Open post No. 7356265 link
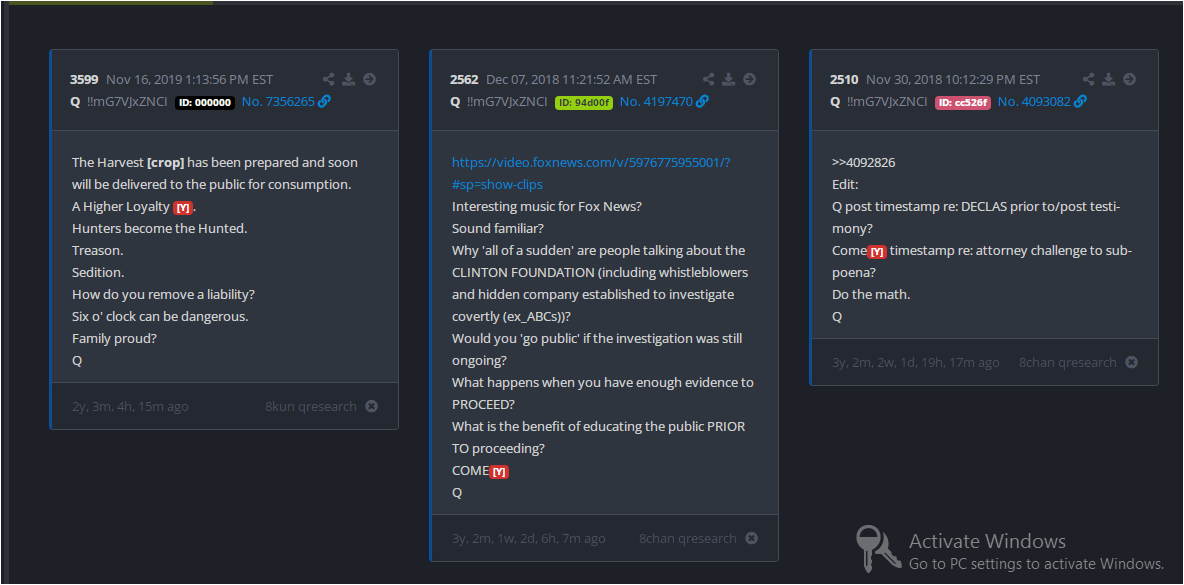Screen dimensions: 1184x585 pyautogui.click(x=278, y=101)
